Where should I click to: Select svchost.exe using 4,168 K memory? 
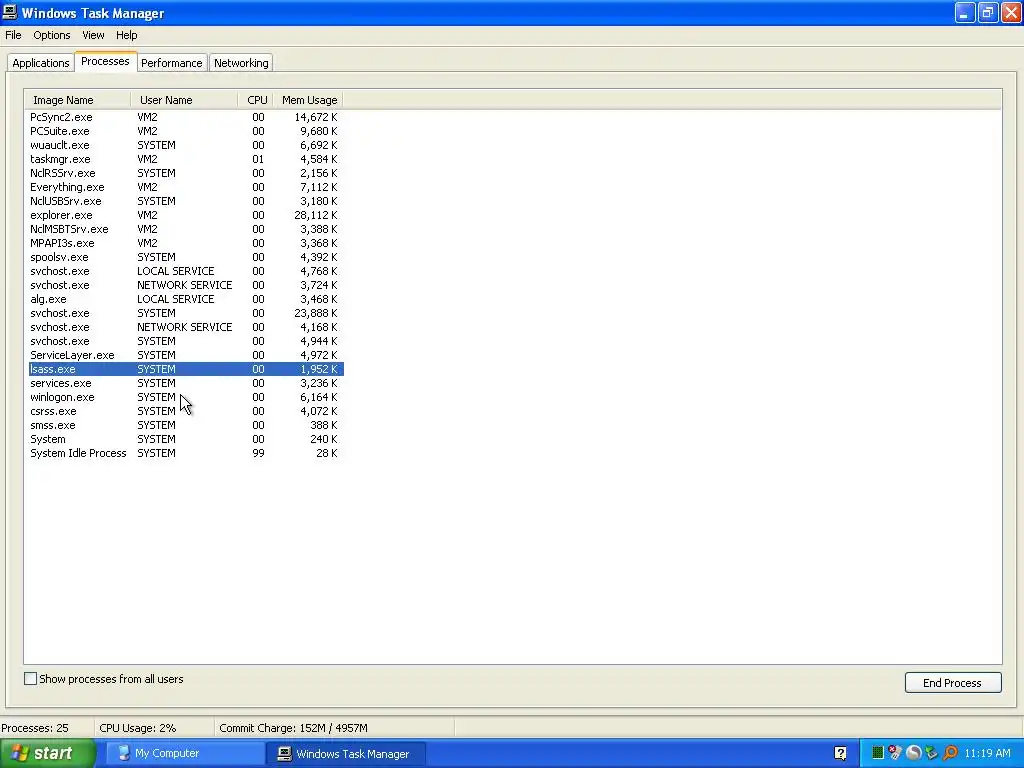(x=186, y=327)
